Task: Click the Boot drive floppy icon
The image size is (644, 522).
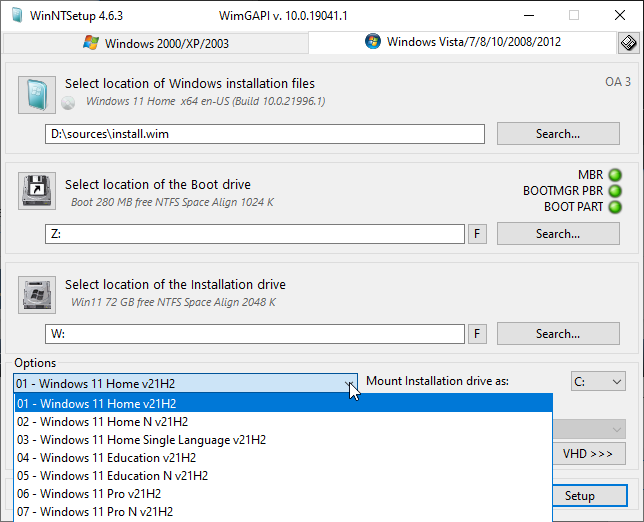Action: (37, 191)
